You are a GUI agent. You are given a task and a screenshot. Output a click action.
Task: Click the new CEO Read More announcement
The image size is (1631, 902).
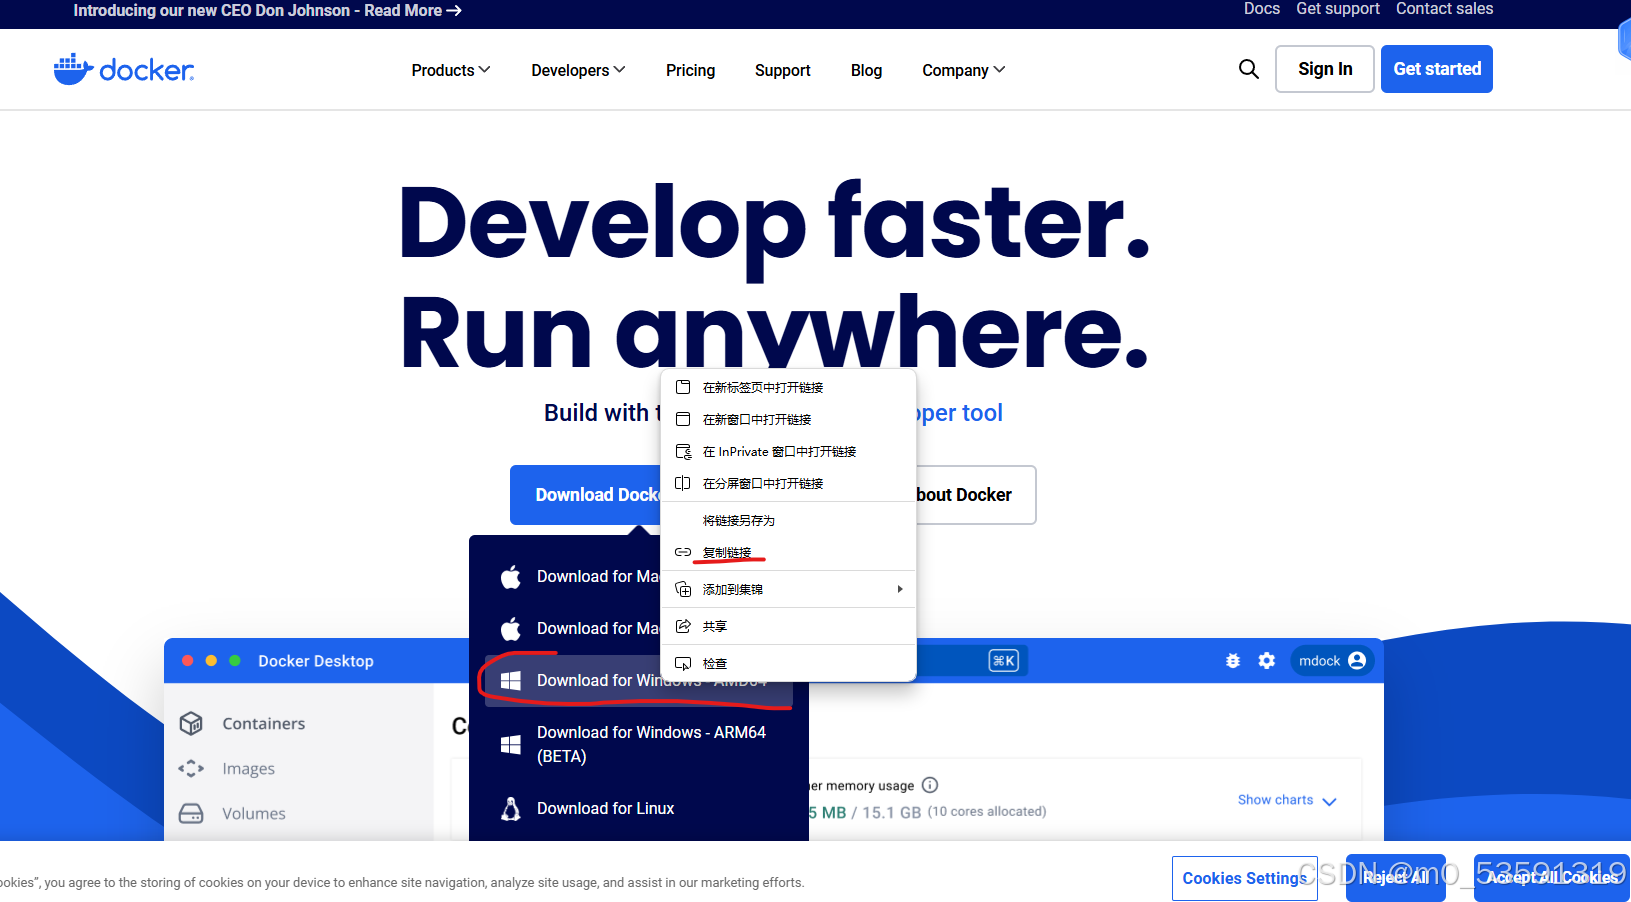coord(267,10)
